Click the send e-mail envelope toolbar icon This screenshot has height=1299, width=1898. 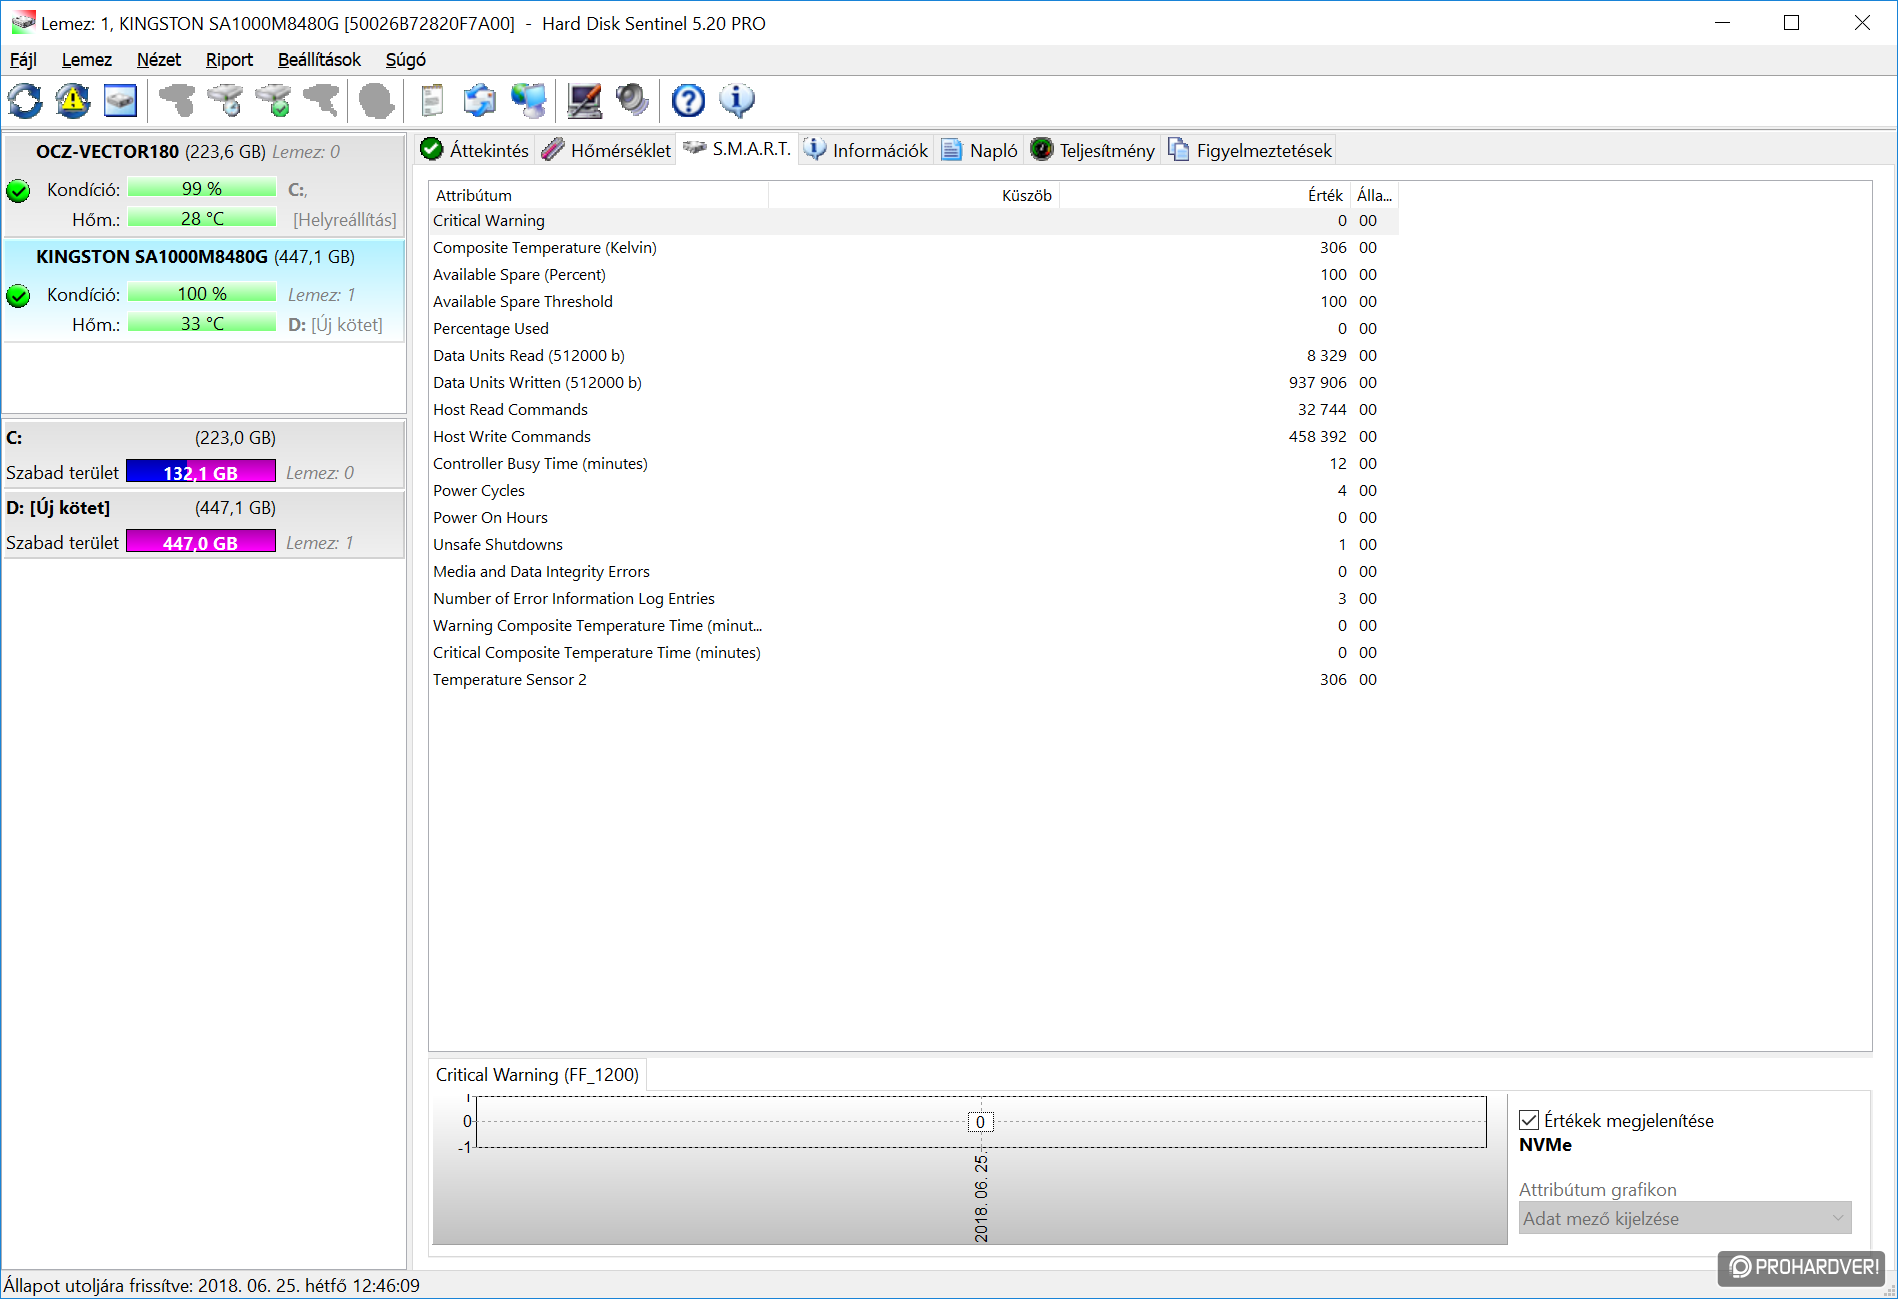(480, 100)
